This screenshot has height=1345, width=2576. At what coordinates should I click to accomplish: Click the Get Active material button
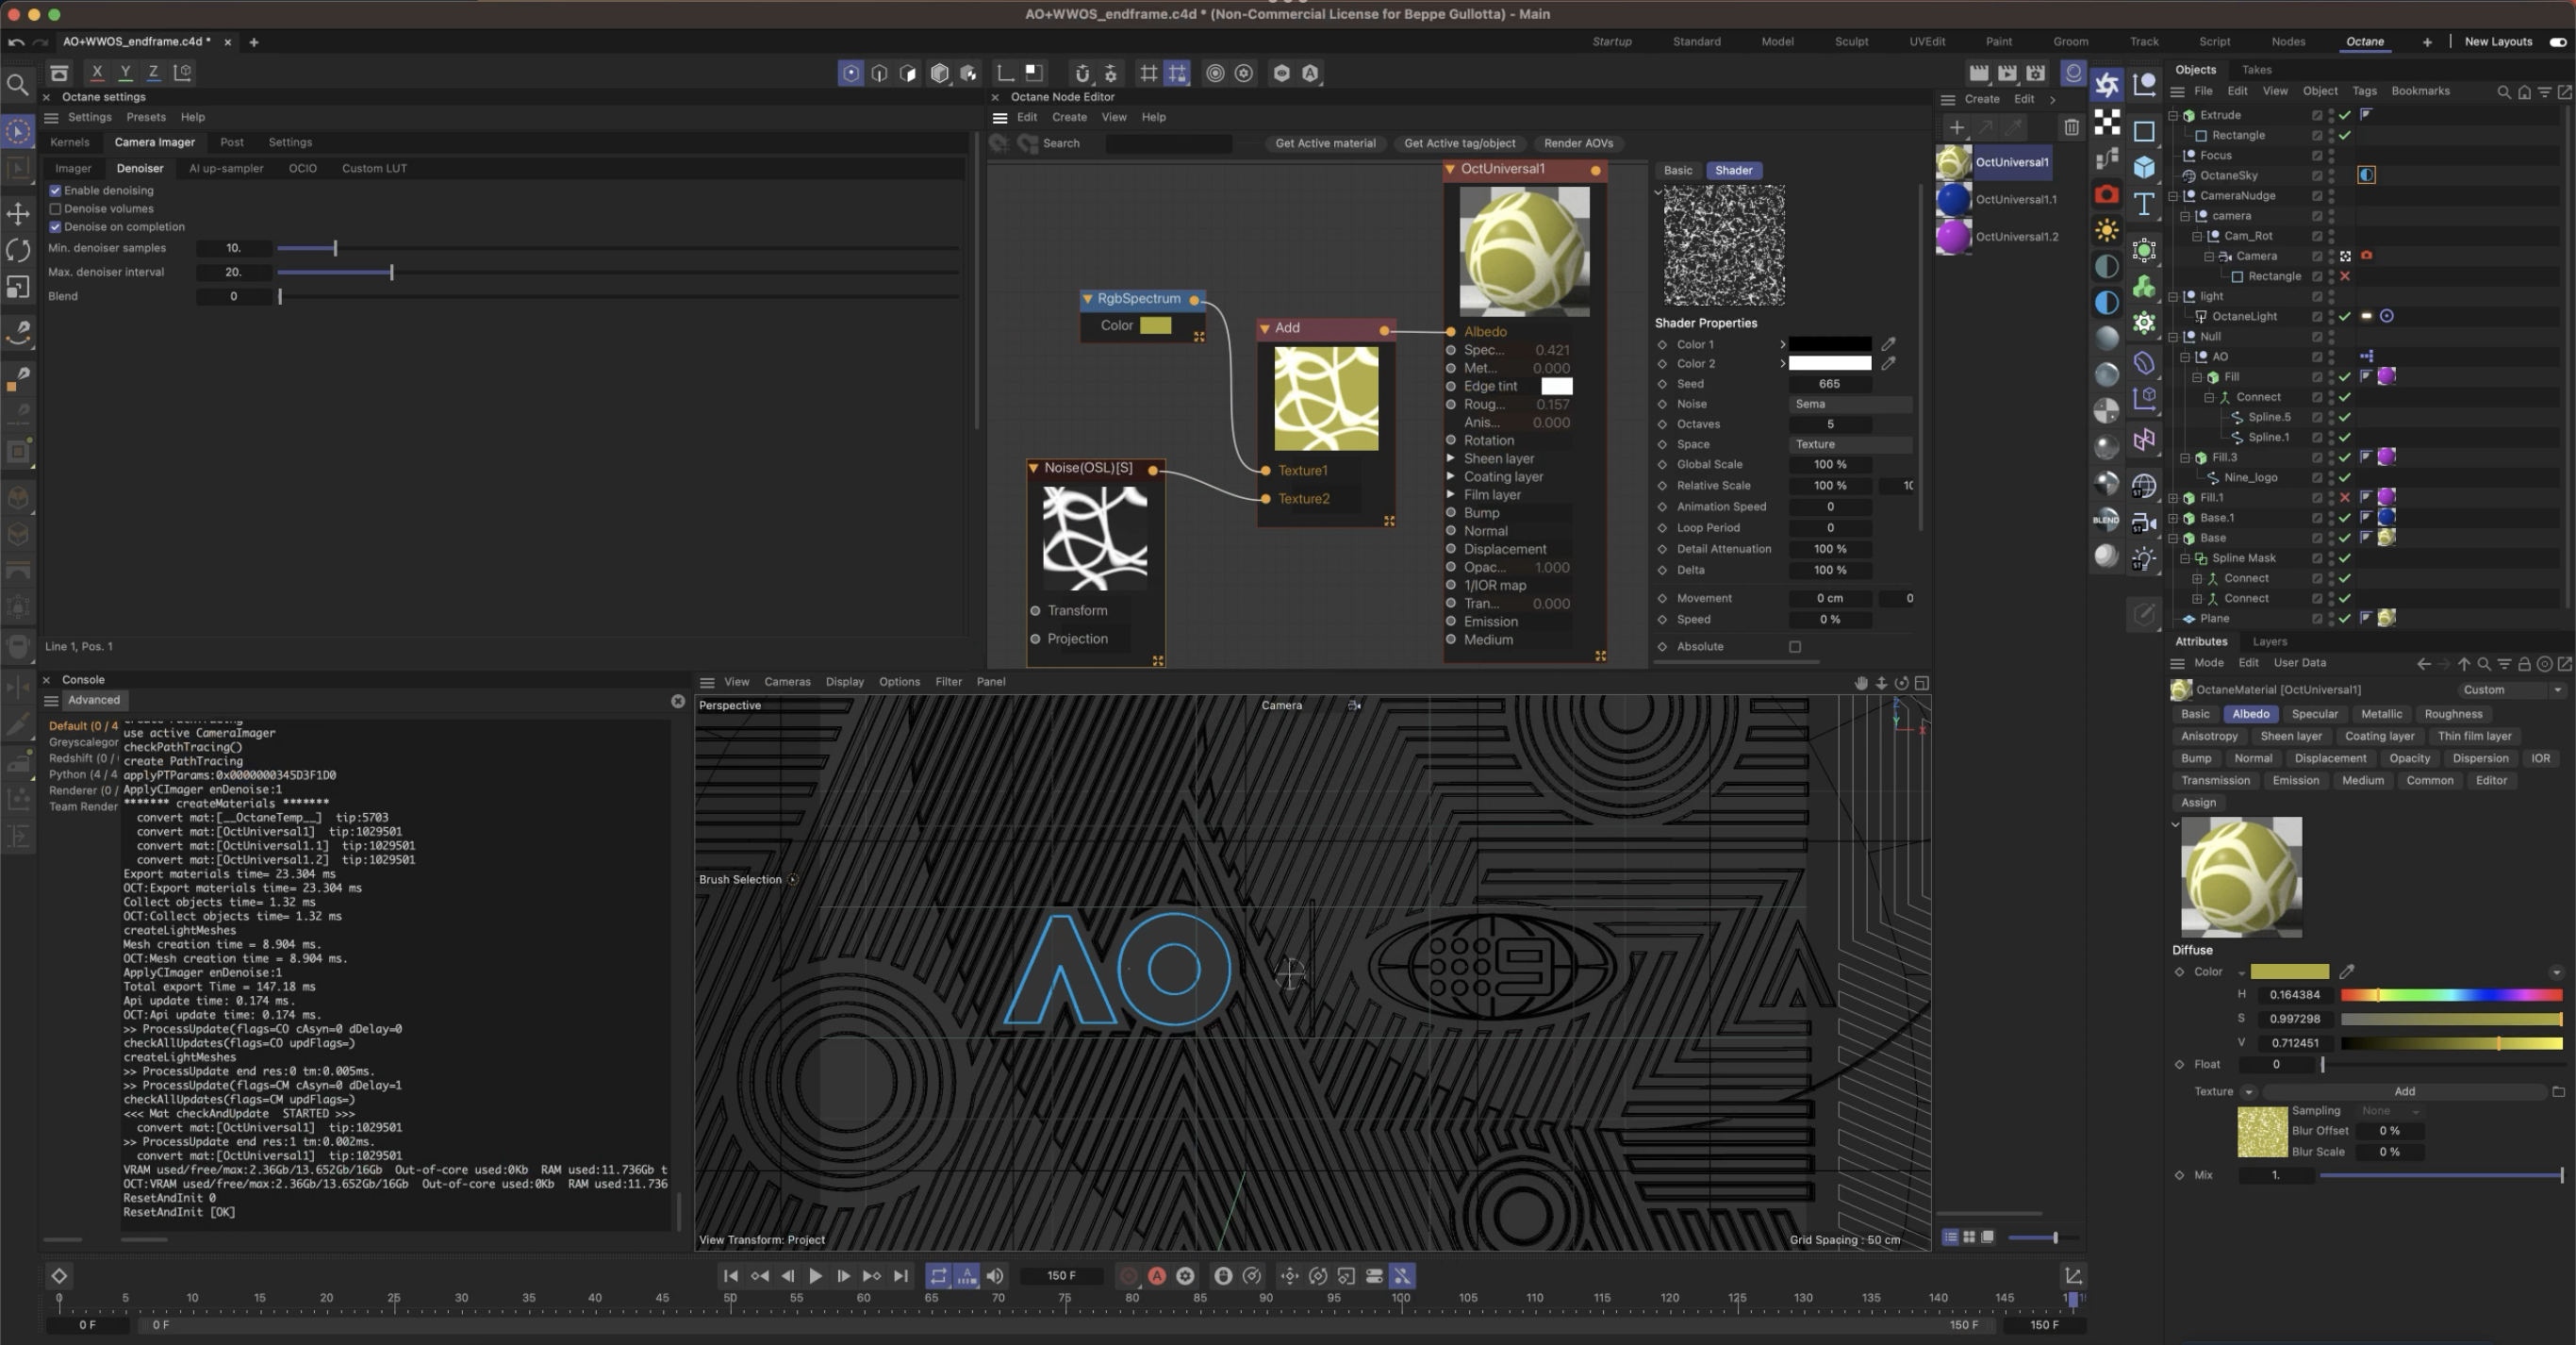tap(1325, 143)
